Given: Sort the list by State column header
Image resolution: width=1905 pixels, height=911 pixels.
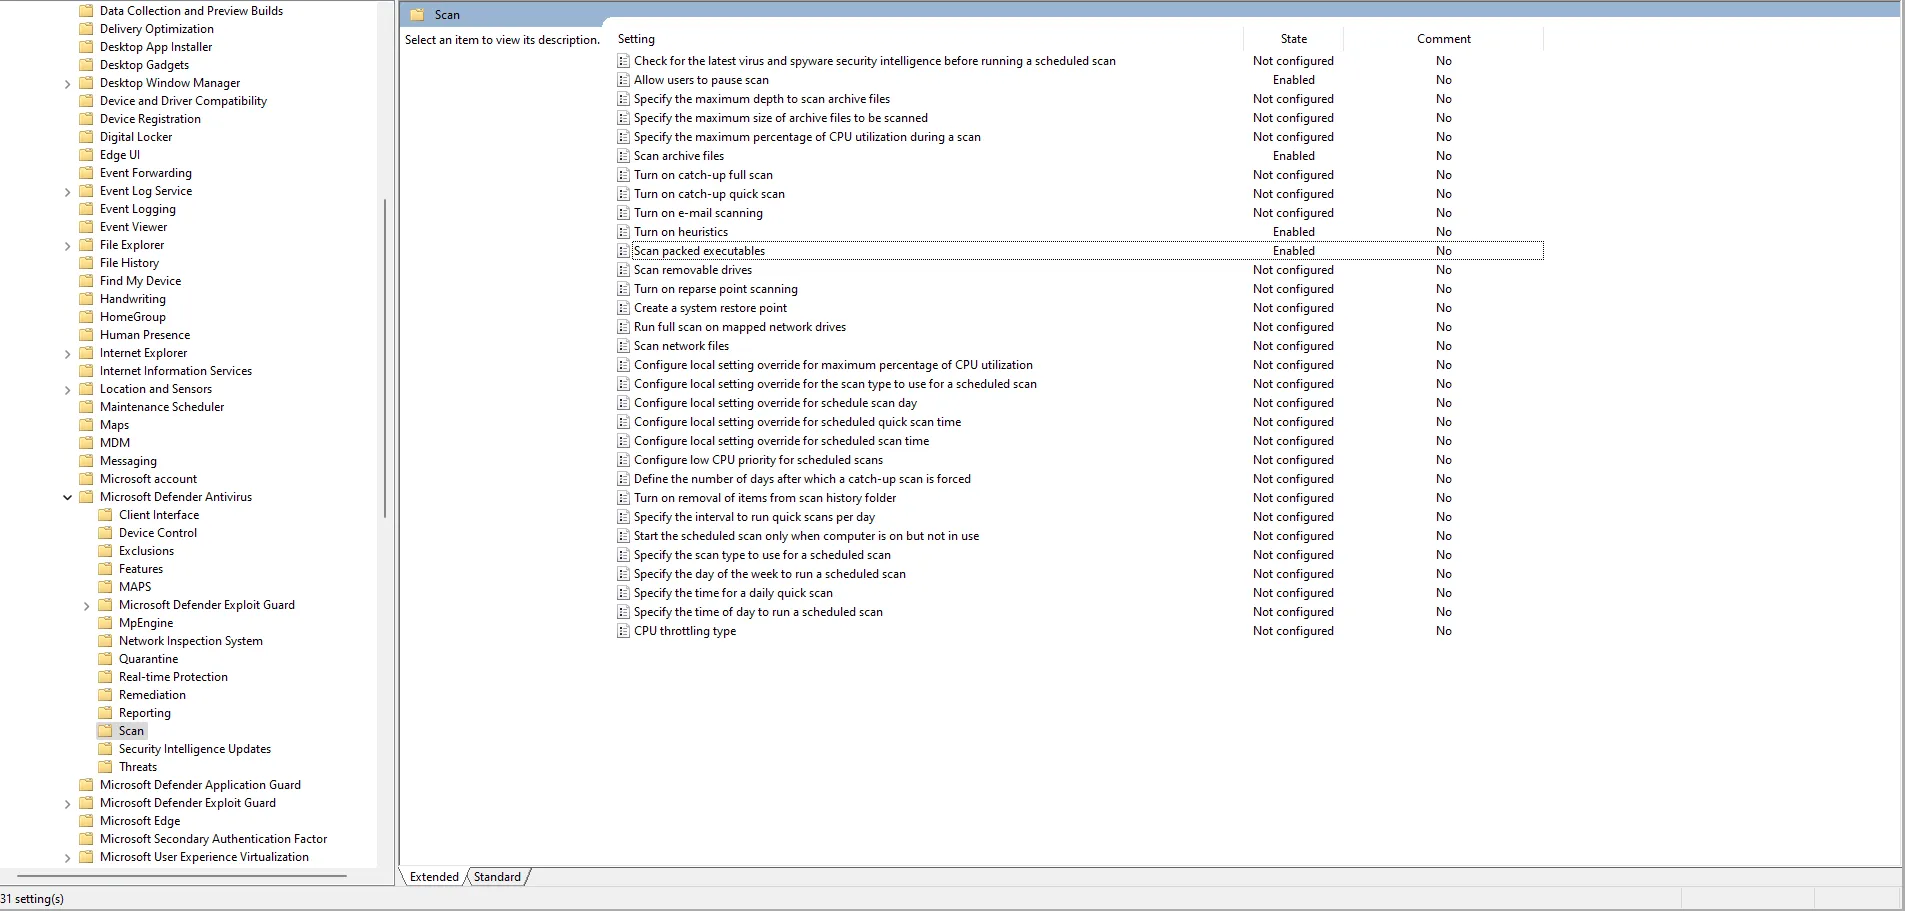Looking at the screenshot, I should click(1293, 39).
